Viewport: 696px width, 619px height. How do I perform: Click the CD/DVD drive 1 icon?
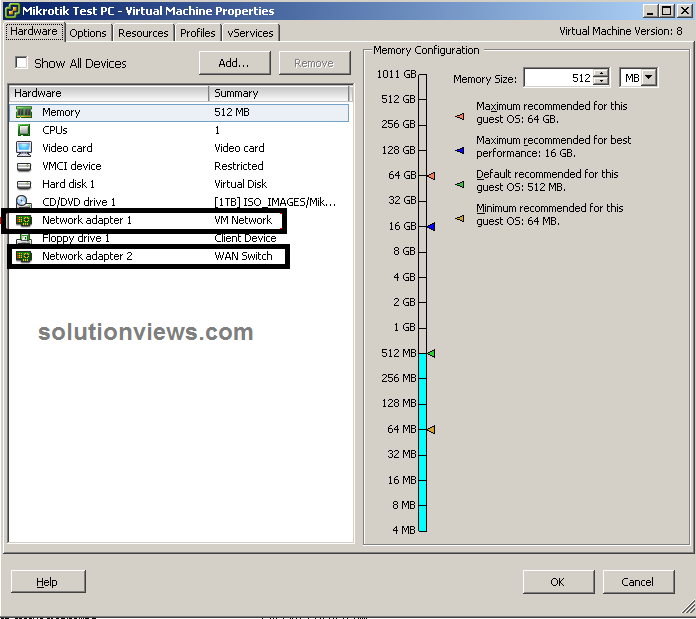coord(24,202)
